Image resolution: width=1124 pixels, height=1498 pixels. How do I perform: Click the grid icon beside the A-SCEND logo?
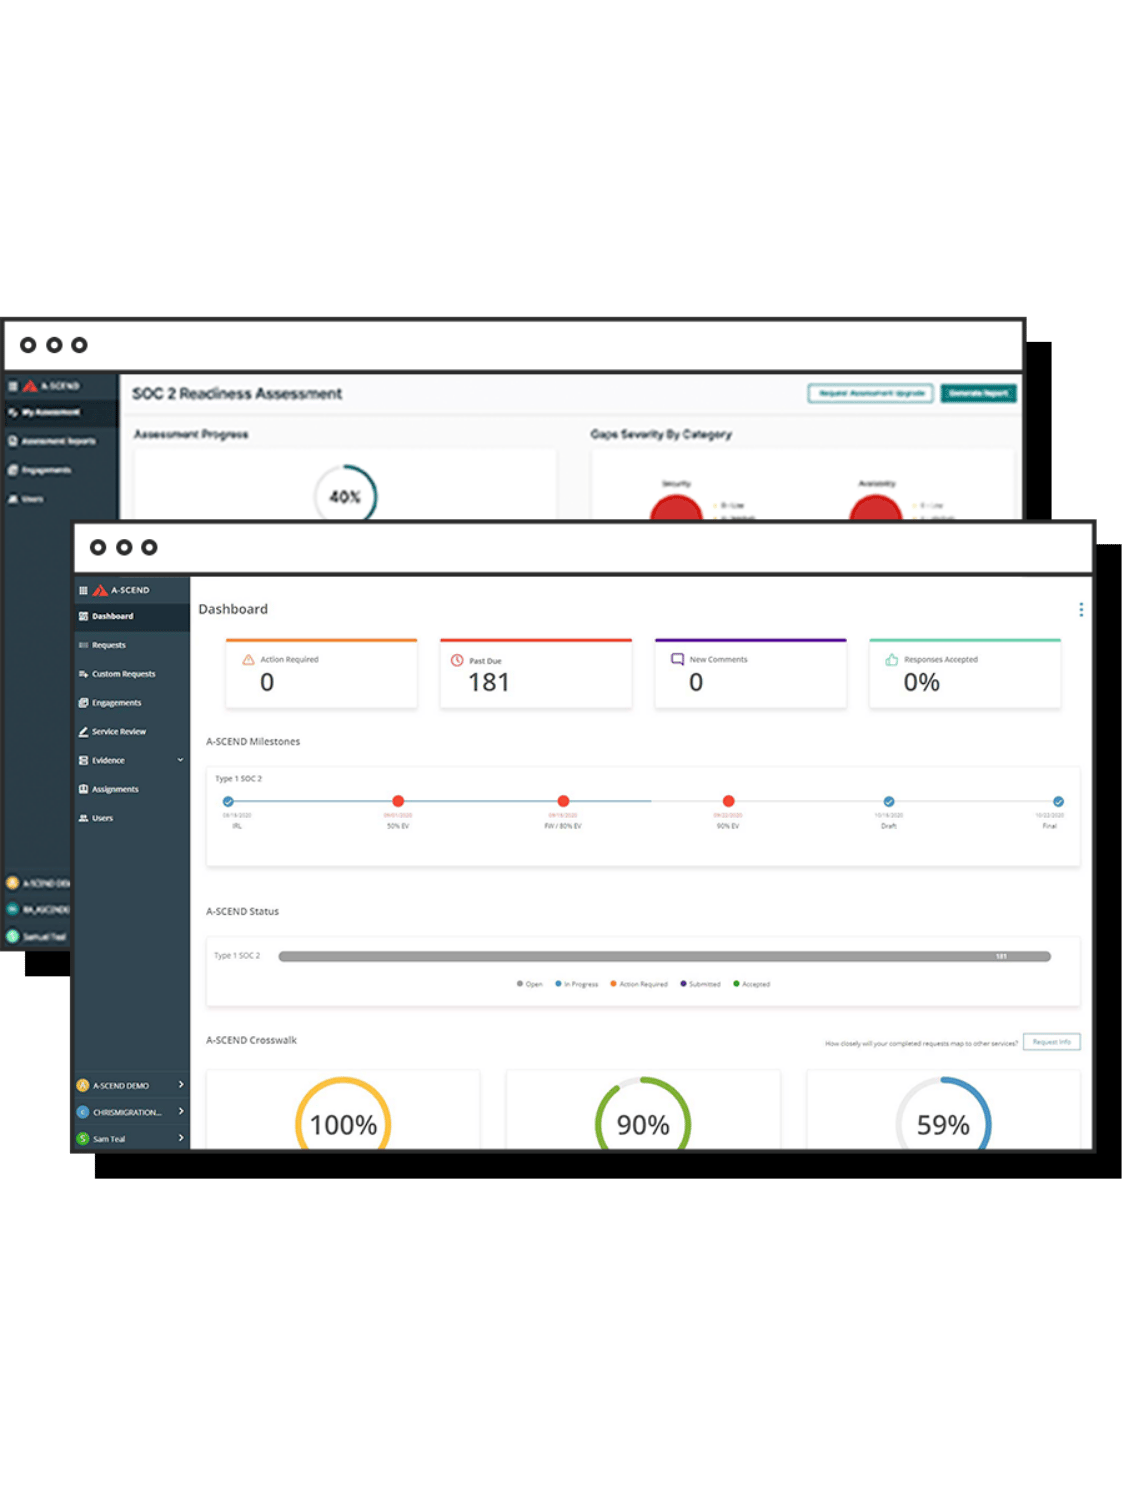click(83, 590)
